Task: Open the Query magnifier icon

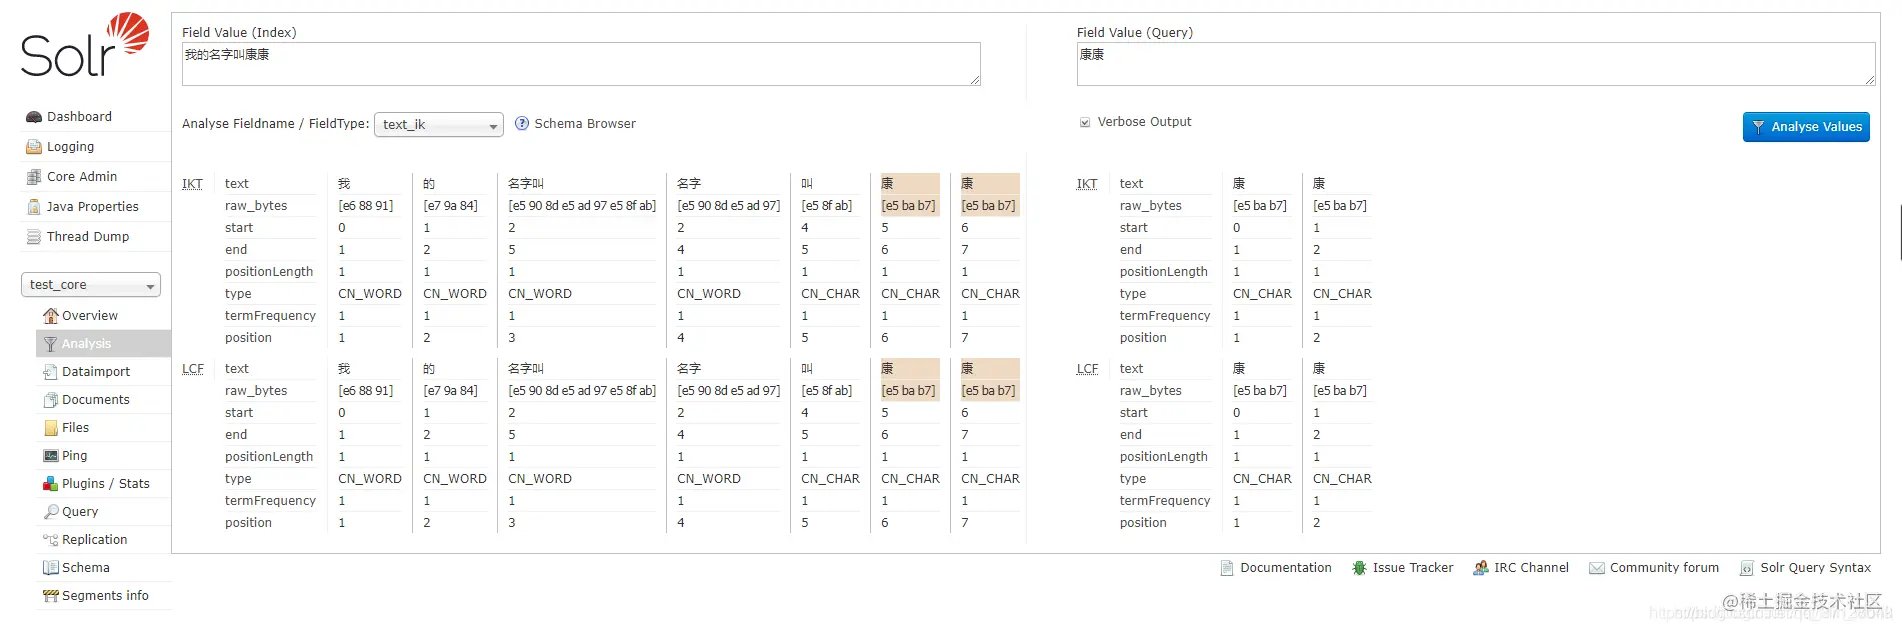Action: [x=50, y=512]
